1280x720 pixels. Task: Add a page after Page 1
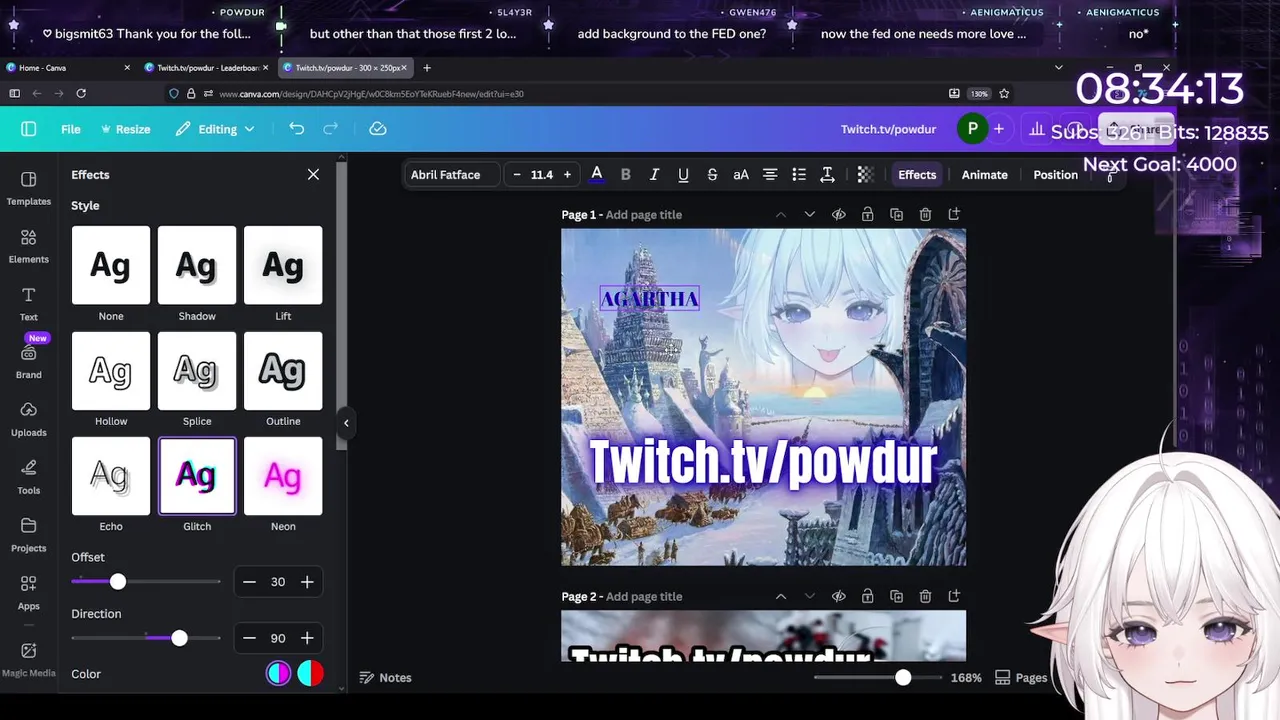[954, 215]
